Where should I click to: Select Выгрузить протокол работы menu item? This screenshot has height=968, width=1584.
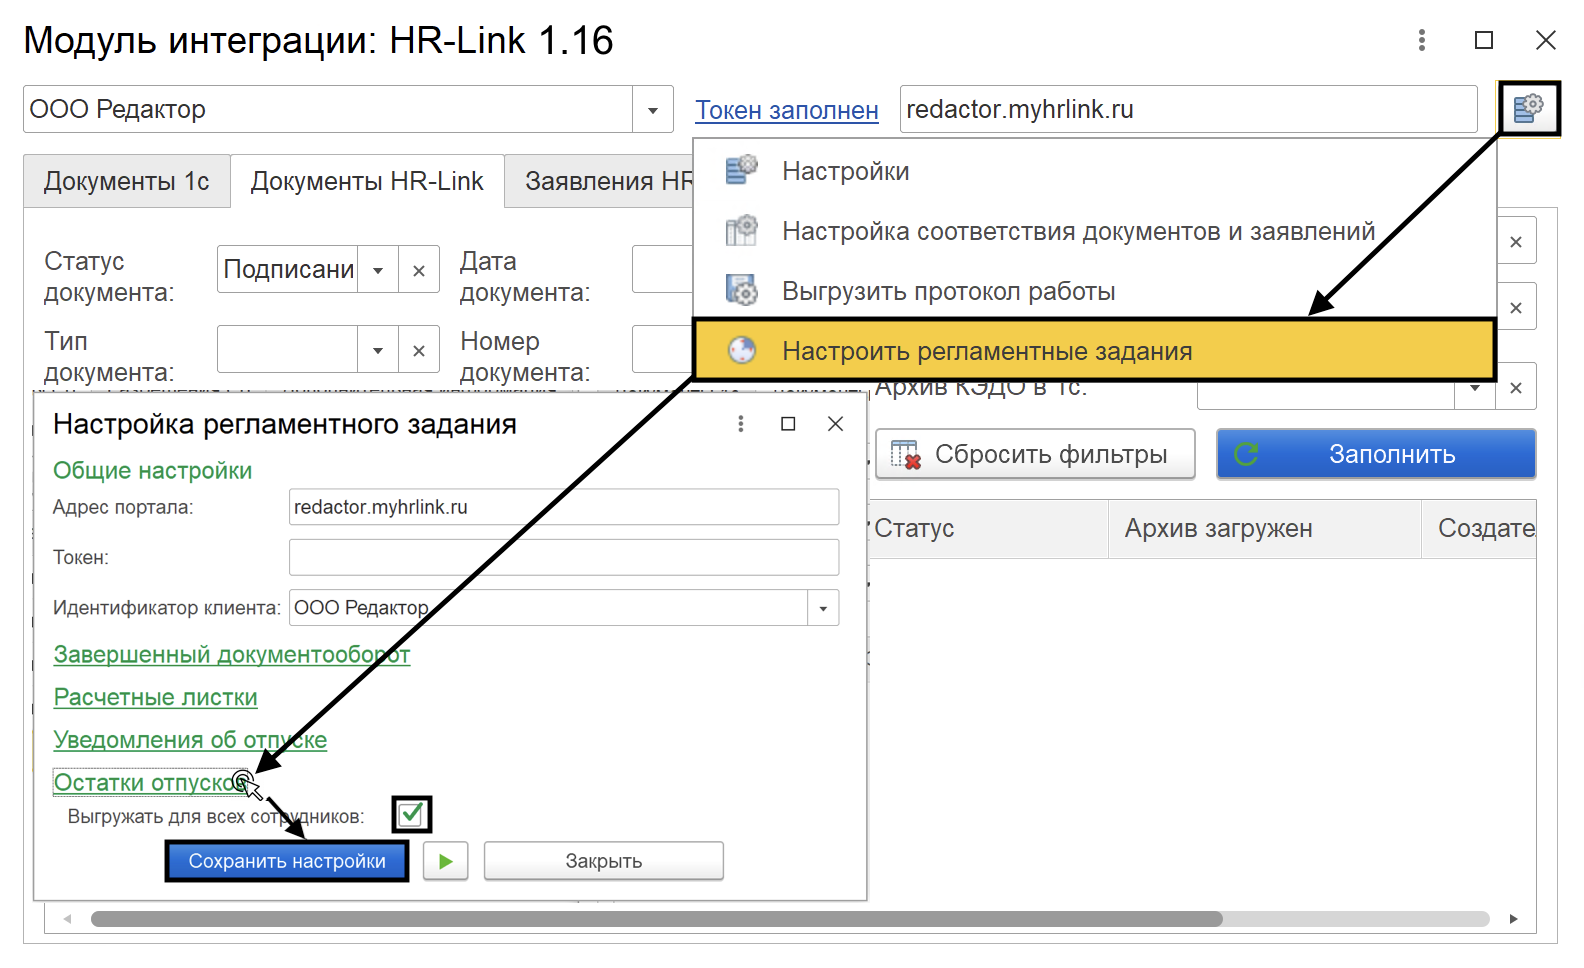(x=1094, y=291)
